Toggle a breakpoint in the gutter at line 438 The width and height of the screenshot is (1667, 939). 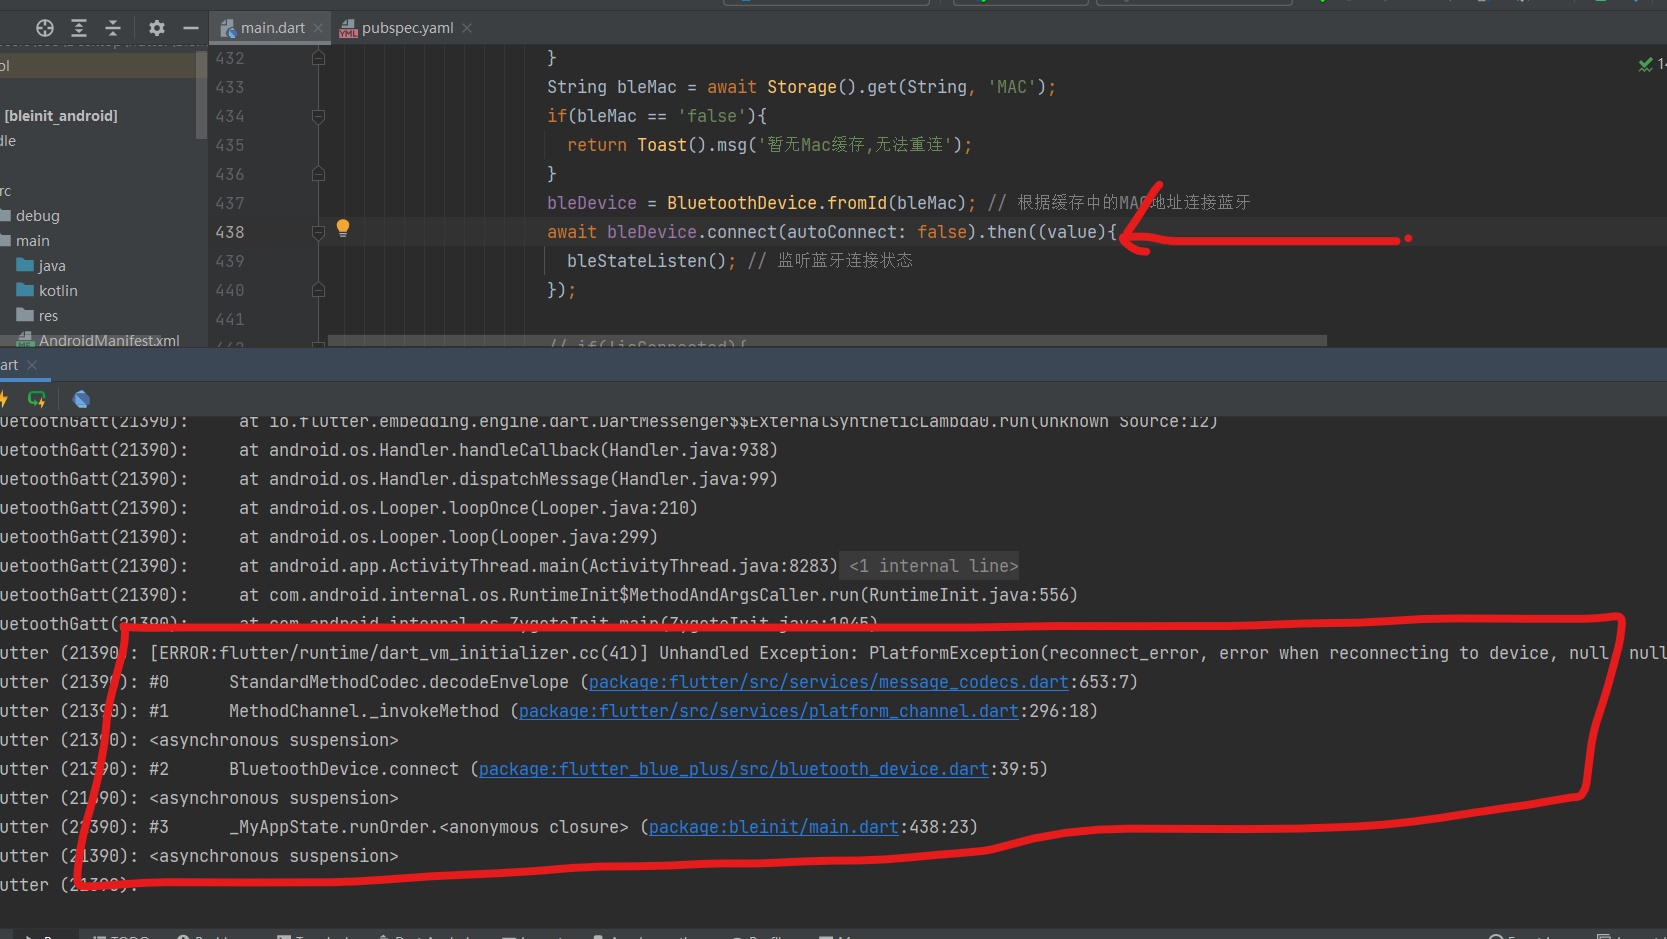pos(288,232)
